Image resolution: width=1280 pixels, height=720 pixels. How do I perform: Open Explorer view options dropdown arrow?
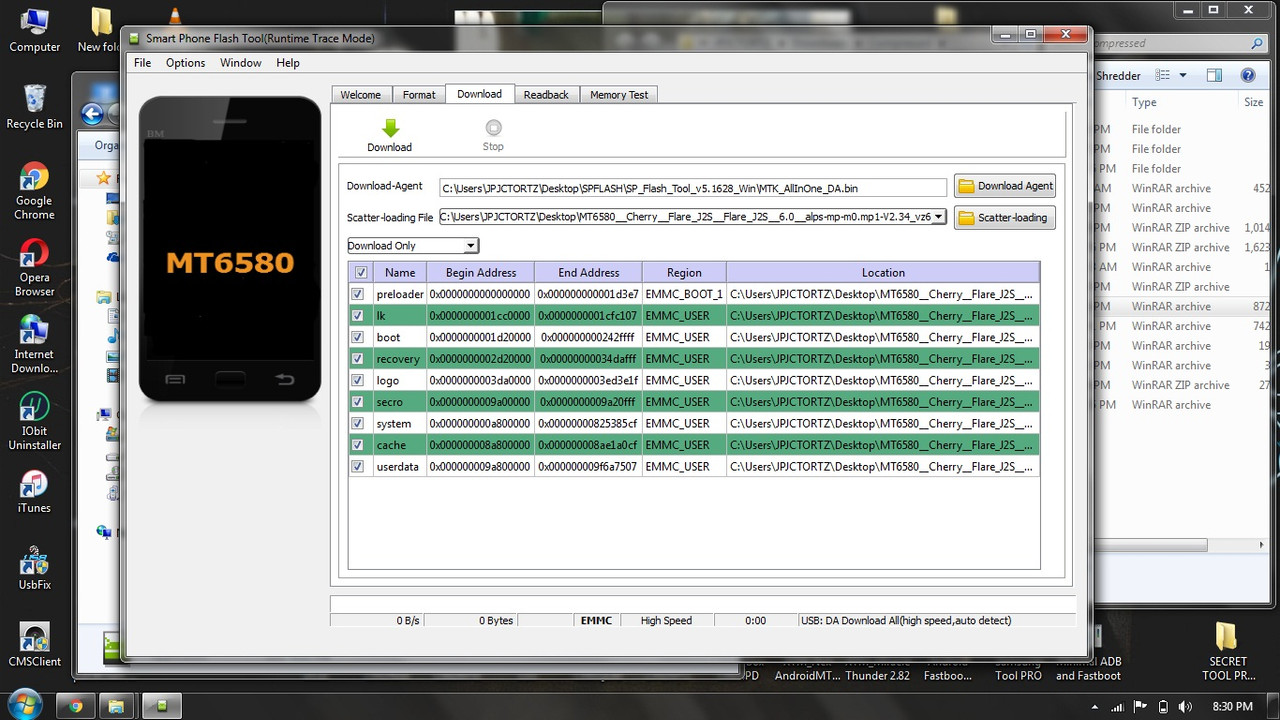pyautogui.click(x=1183, y=76)
